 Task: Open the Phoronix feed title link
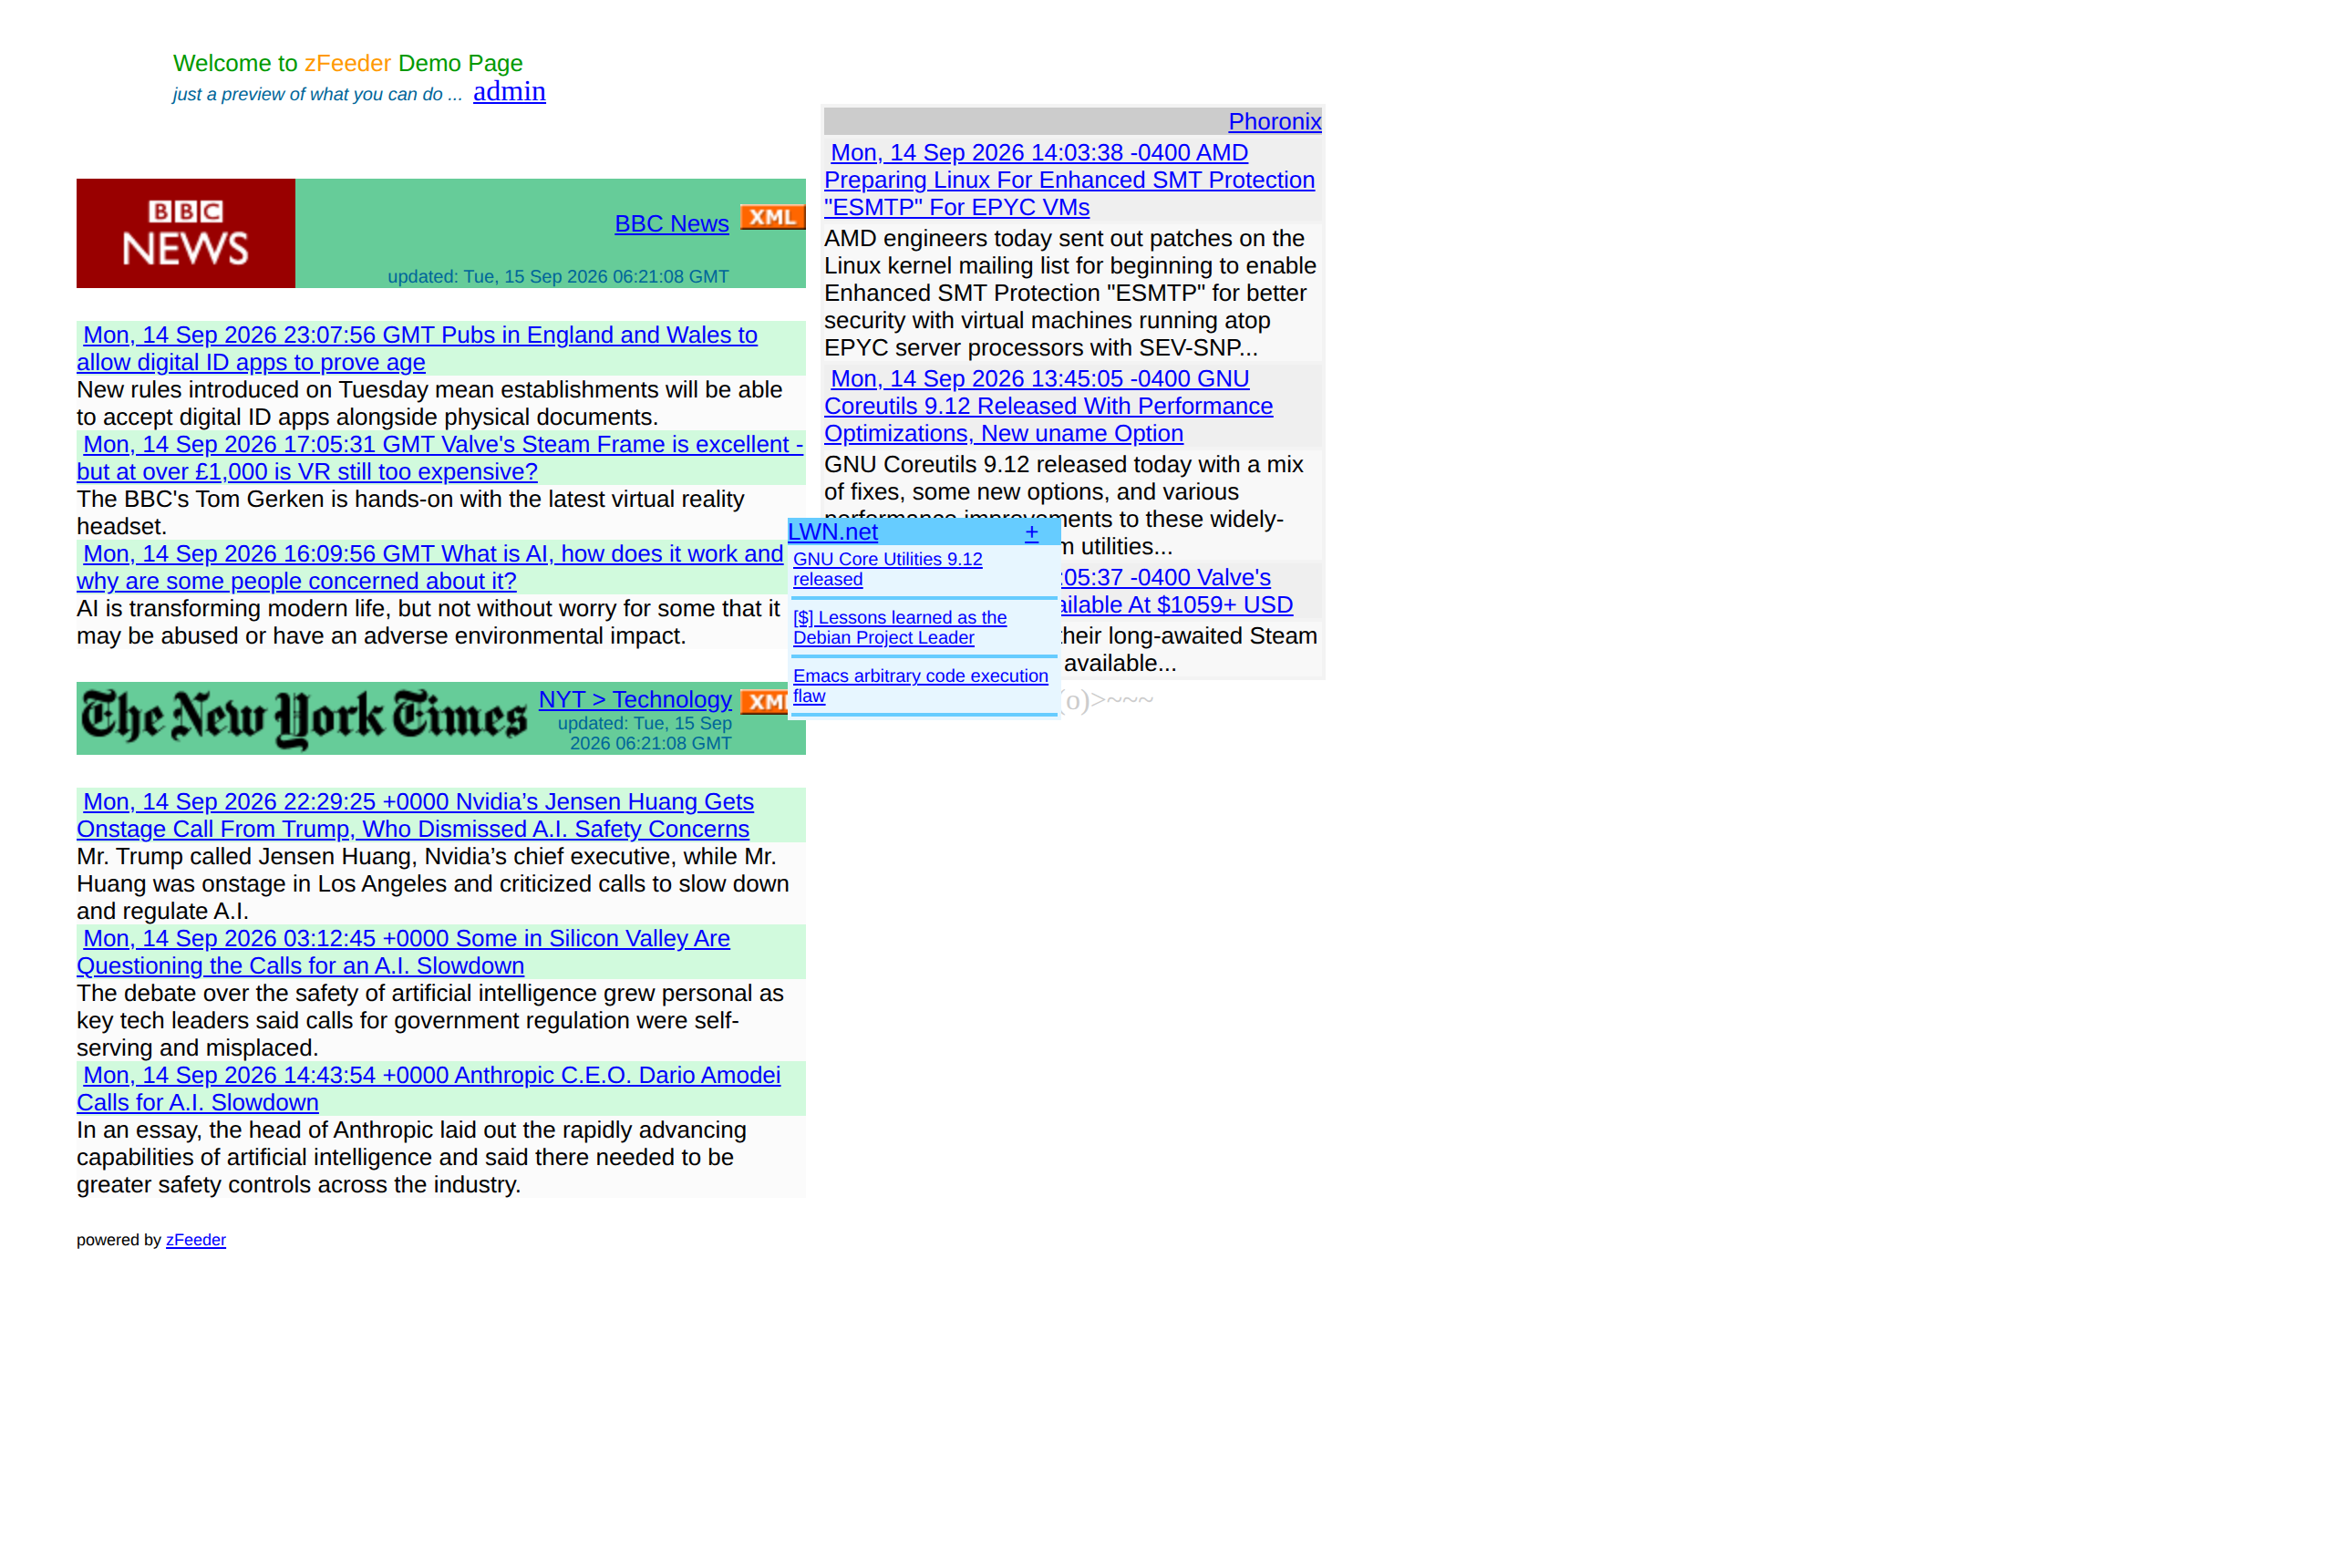point(1274,121)
